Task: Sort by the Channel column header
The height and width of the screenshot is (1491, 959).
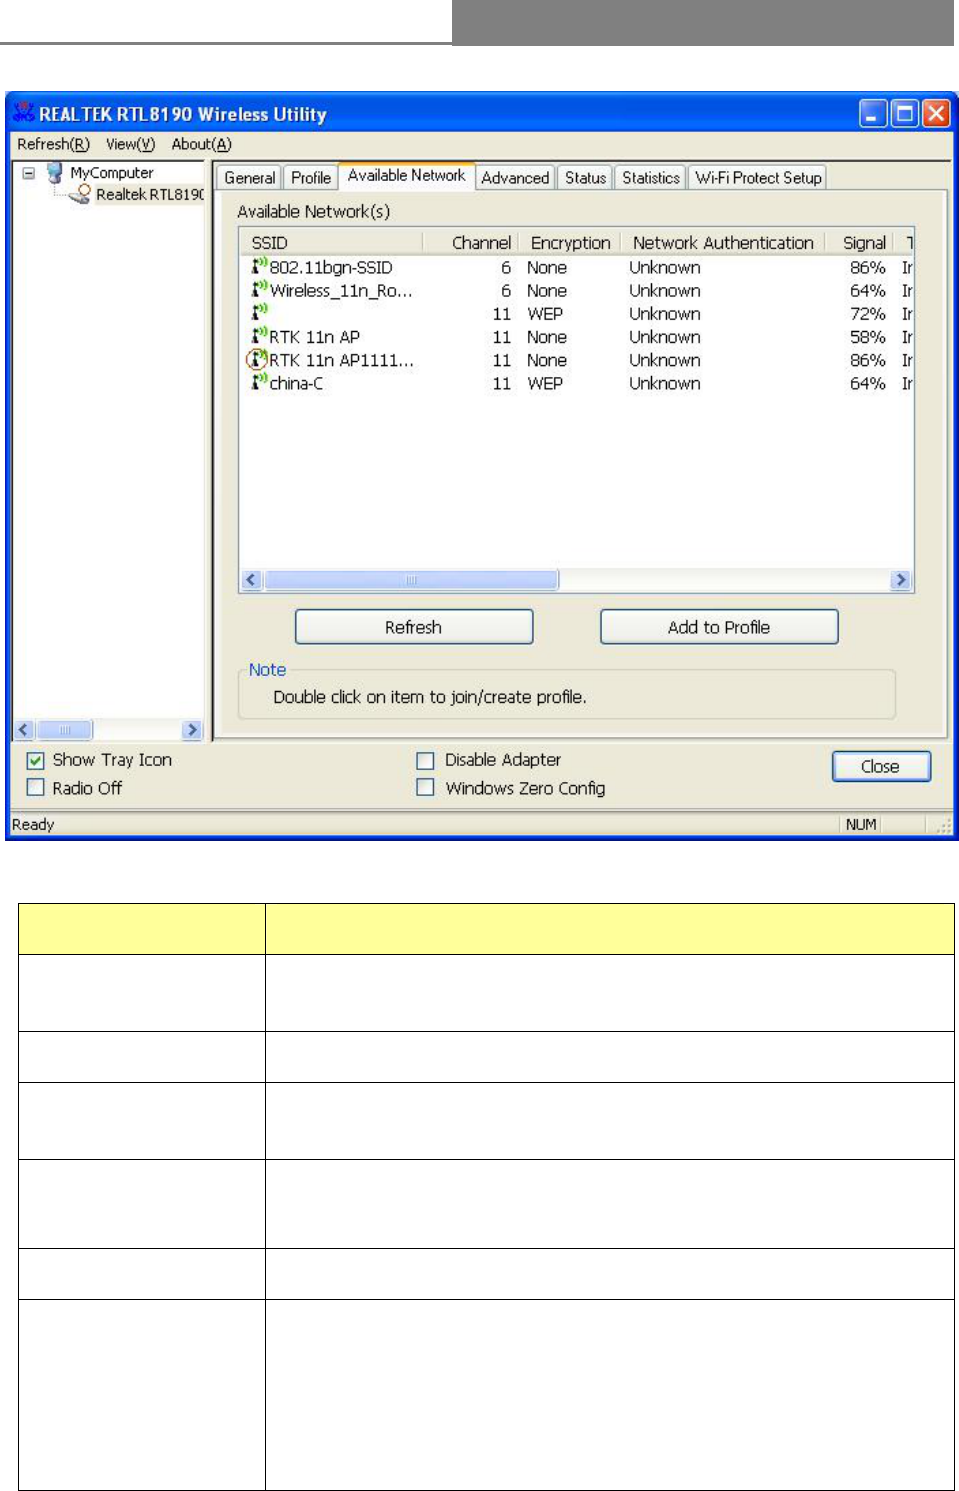Action: (471, 242)
